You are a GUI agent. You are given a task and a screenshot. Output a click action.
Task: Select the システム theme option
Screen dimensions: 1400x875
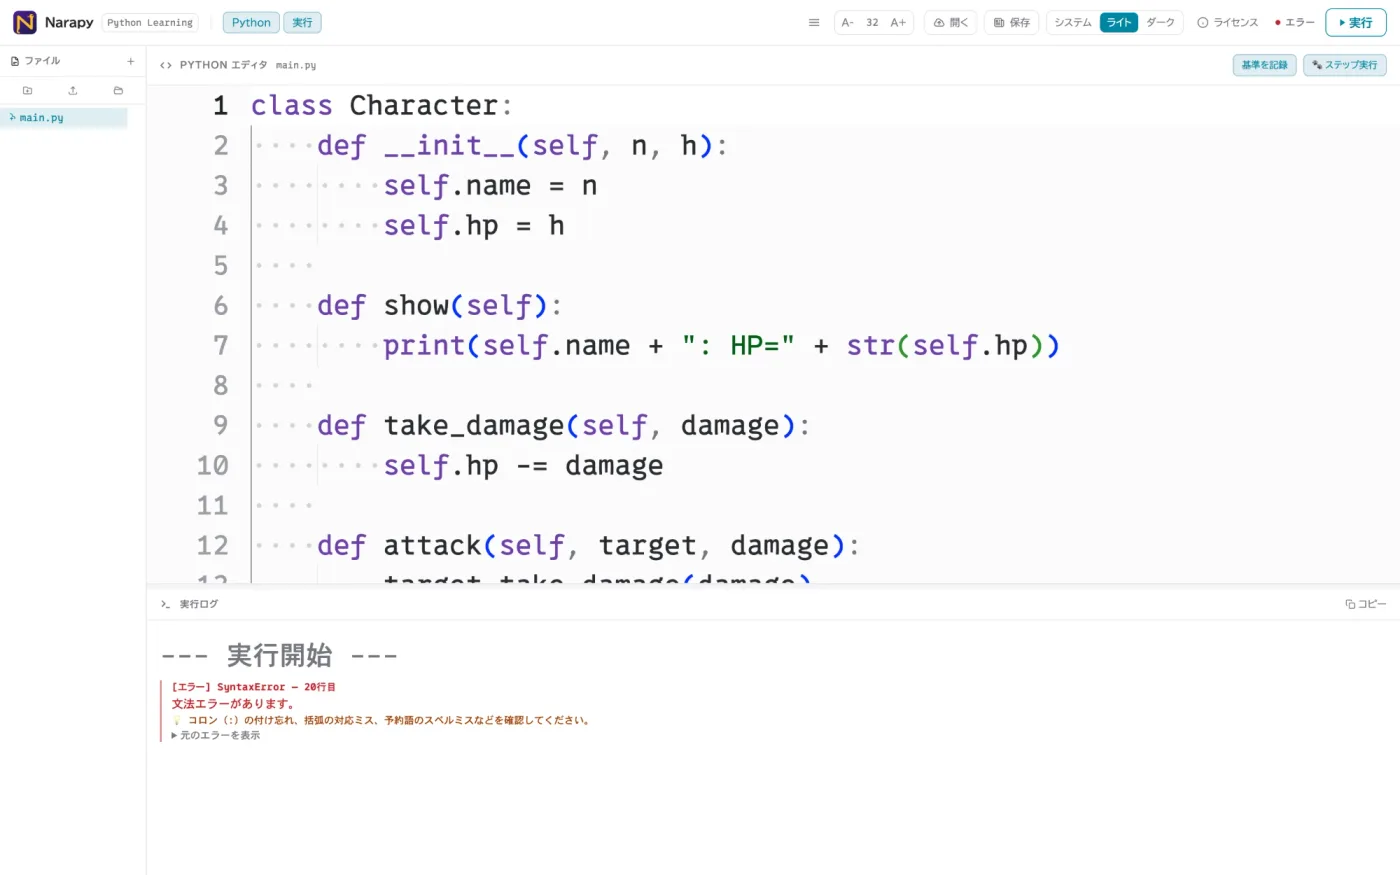[1073, 22]
